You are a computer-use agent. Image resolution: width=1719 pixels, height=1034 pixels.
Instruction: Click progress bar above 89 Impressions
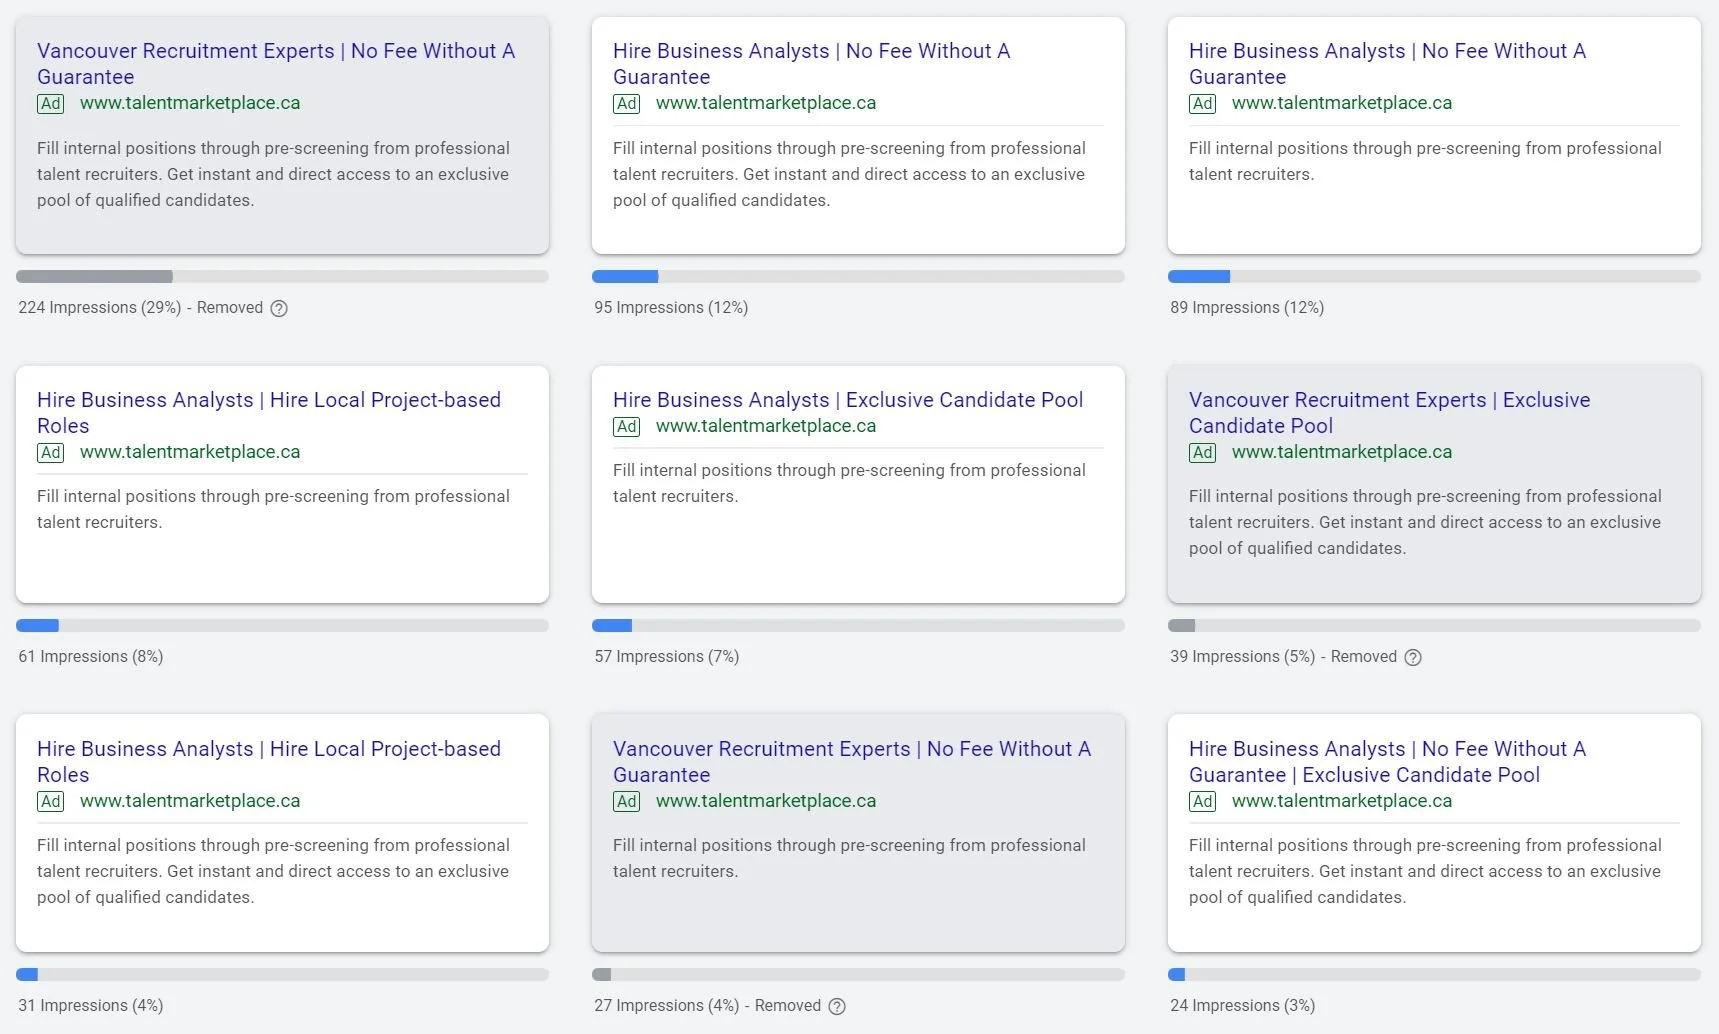coord(1434,276)
